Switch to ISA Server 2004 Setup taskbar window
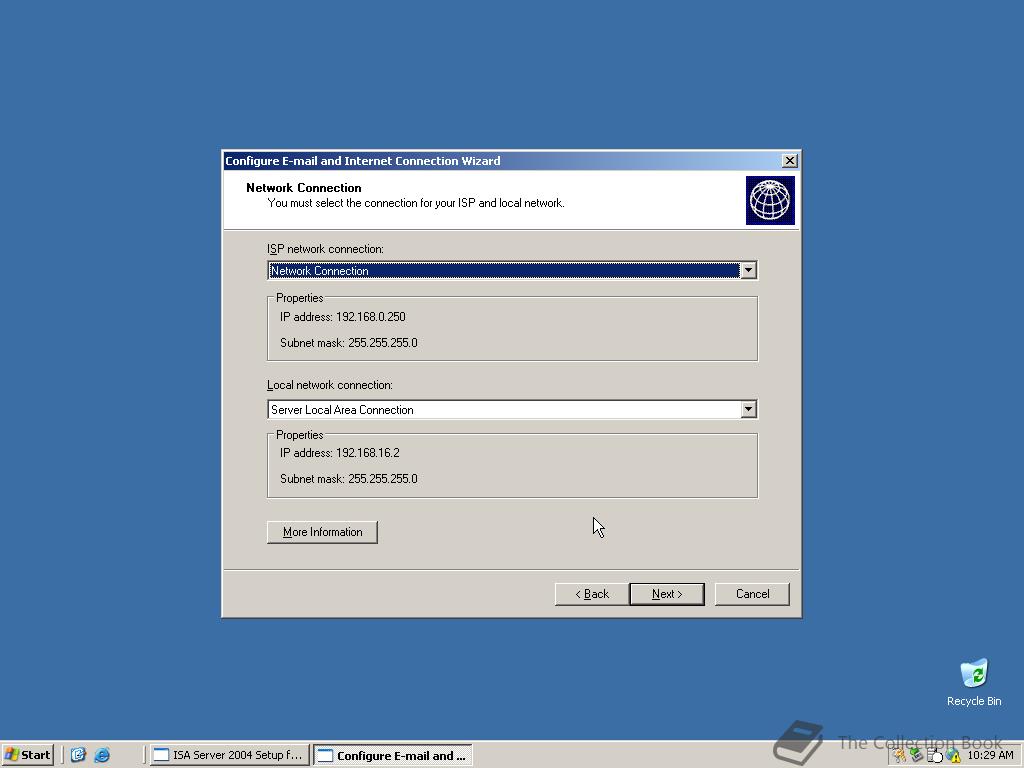Screen dimensions: 1024x768 (x=229, y=755)
